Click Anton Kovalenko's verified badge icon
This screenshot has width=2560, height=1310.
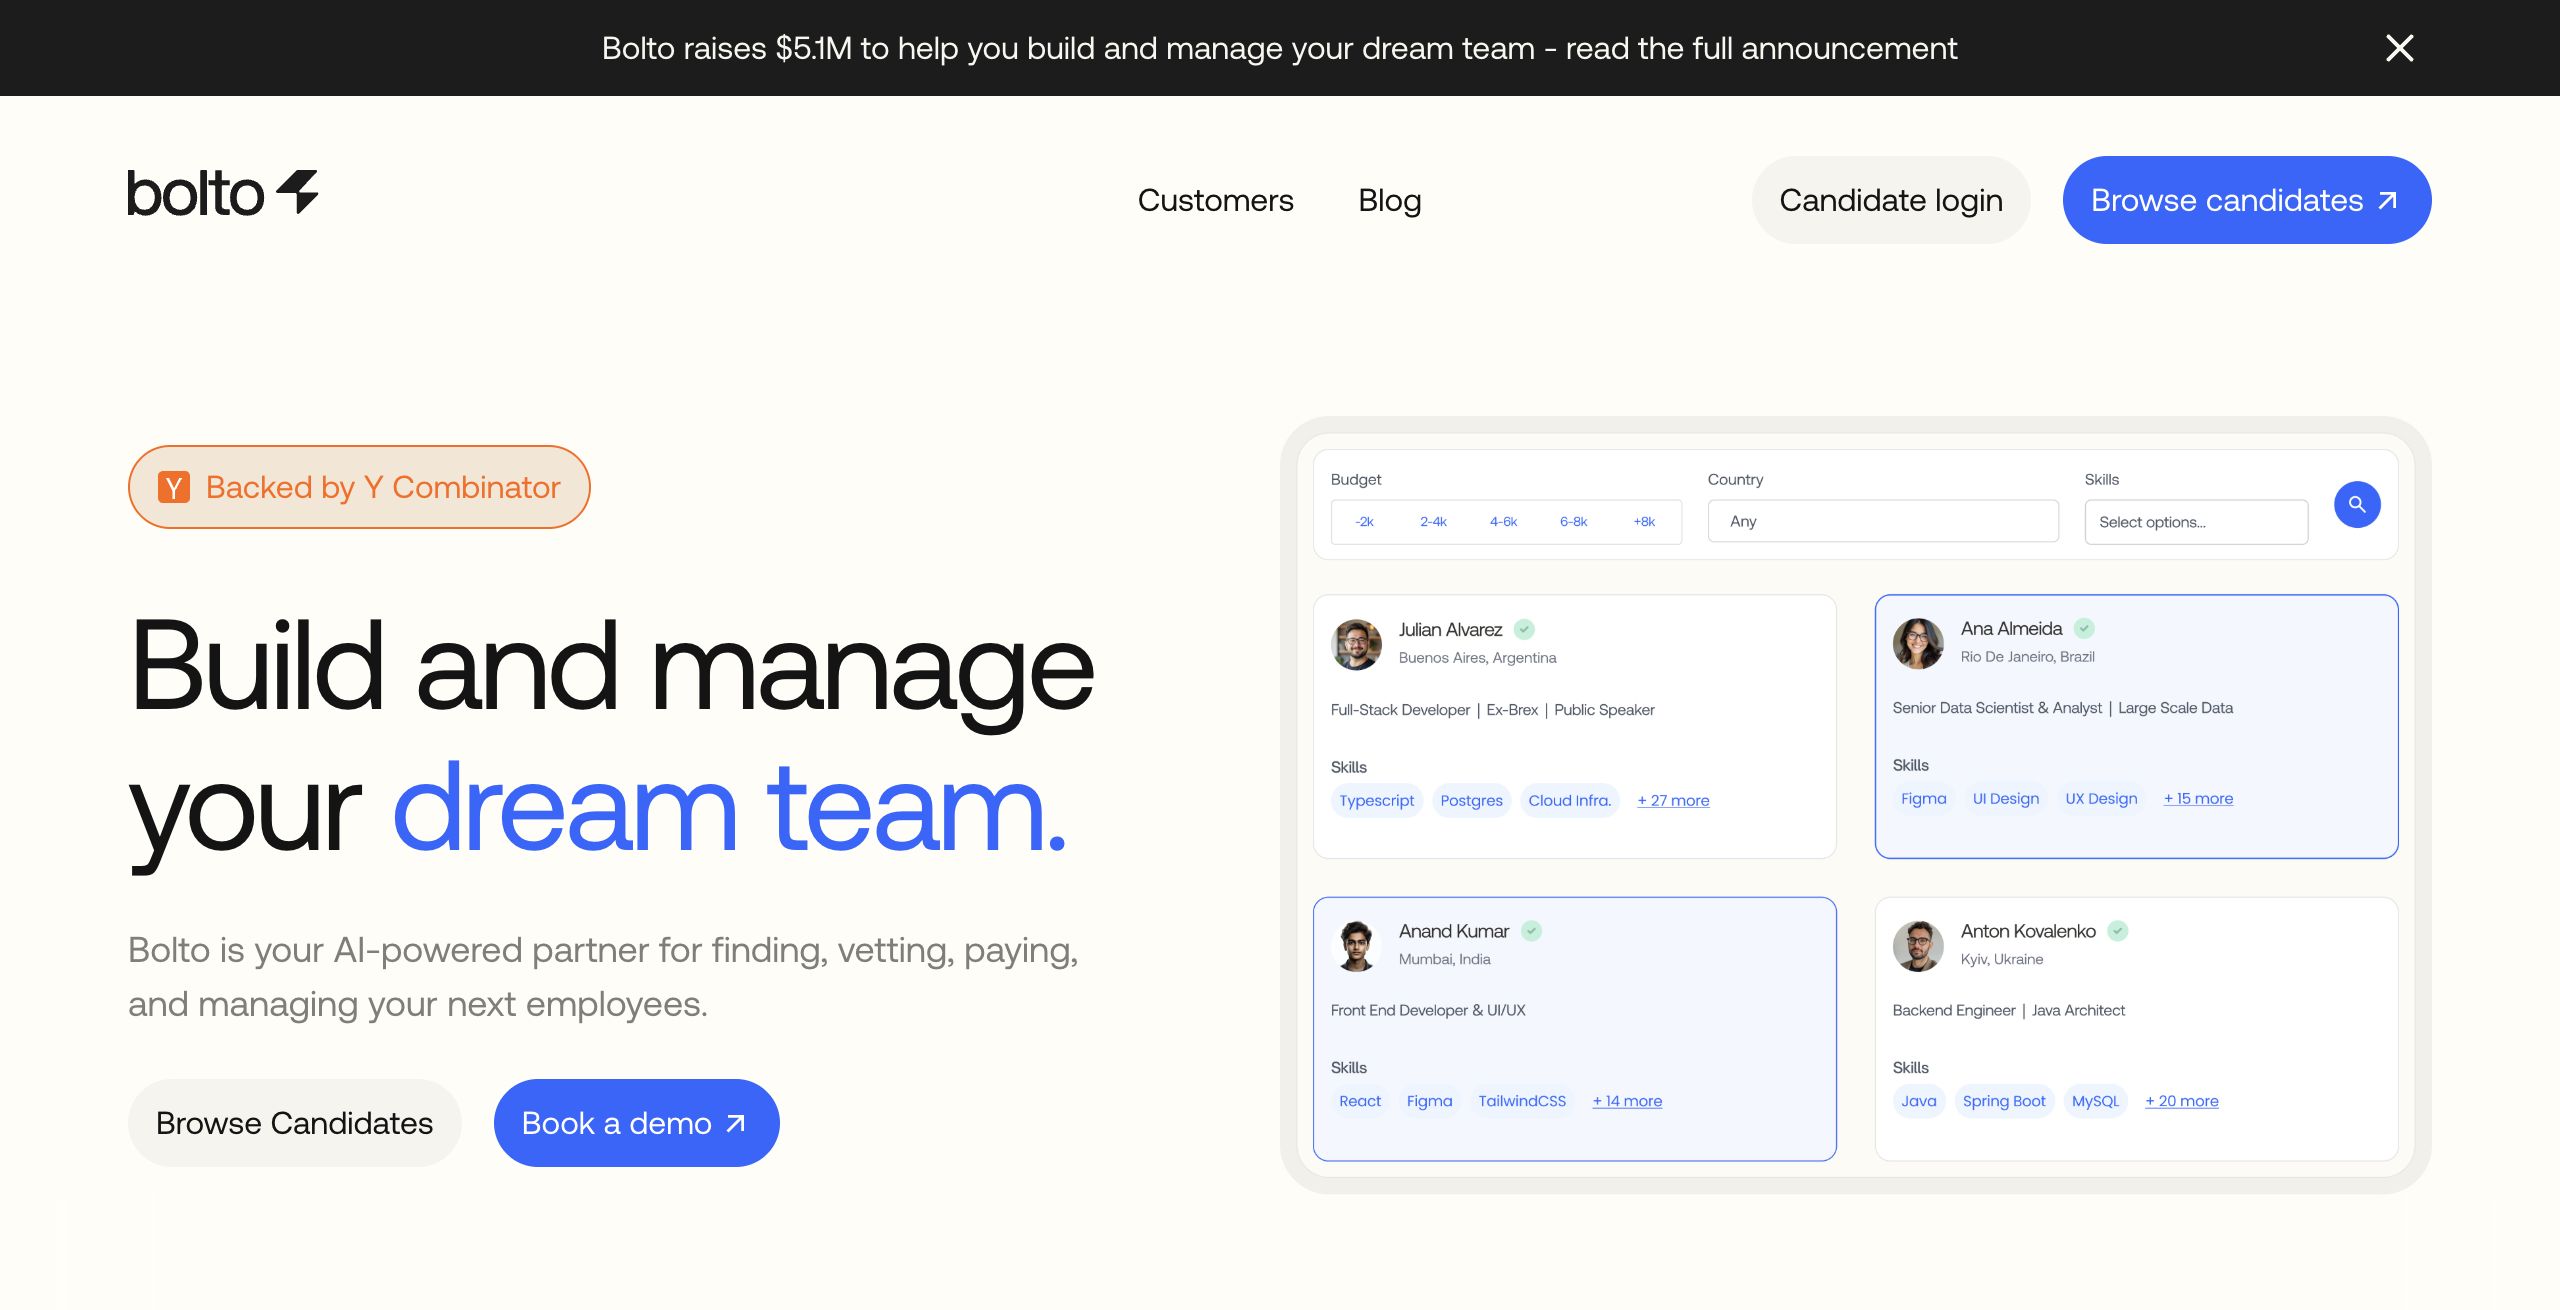coord(2117,931)
